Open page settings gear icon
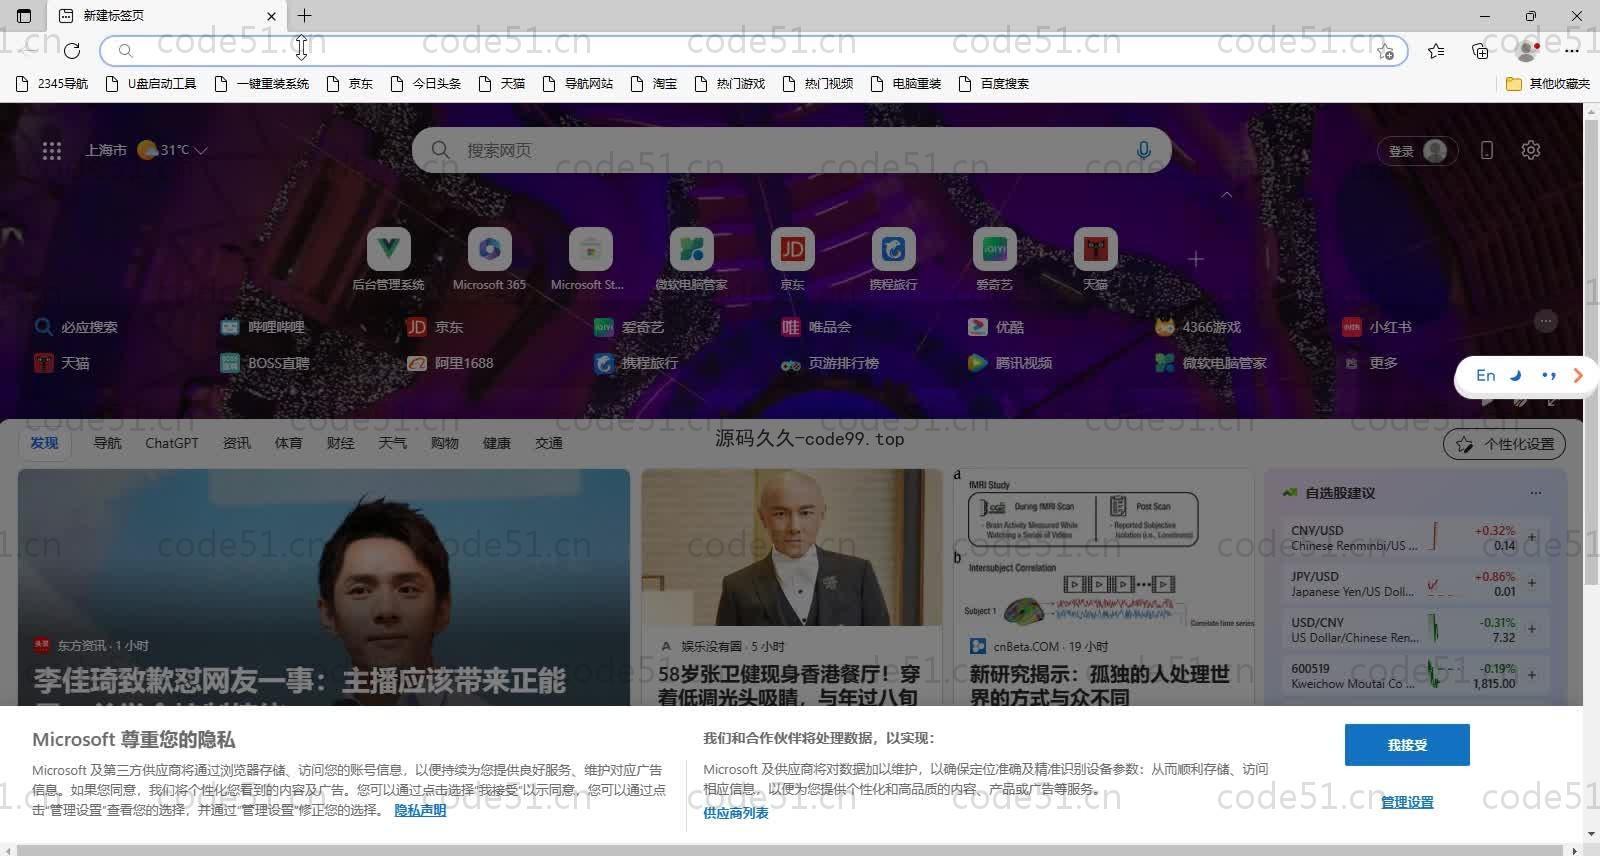 click(1530, 150)
